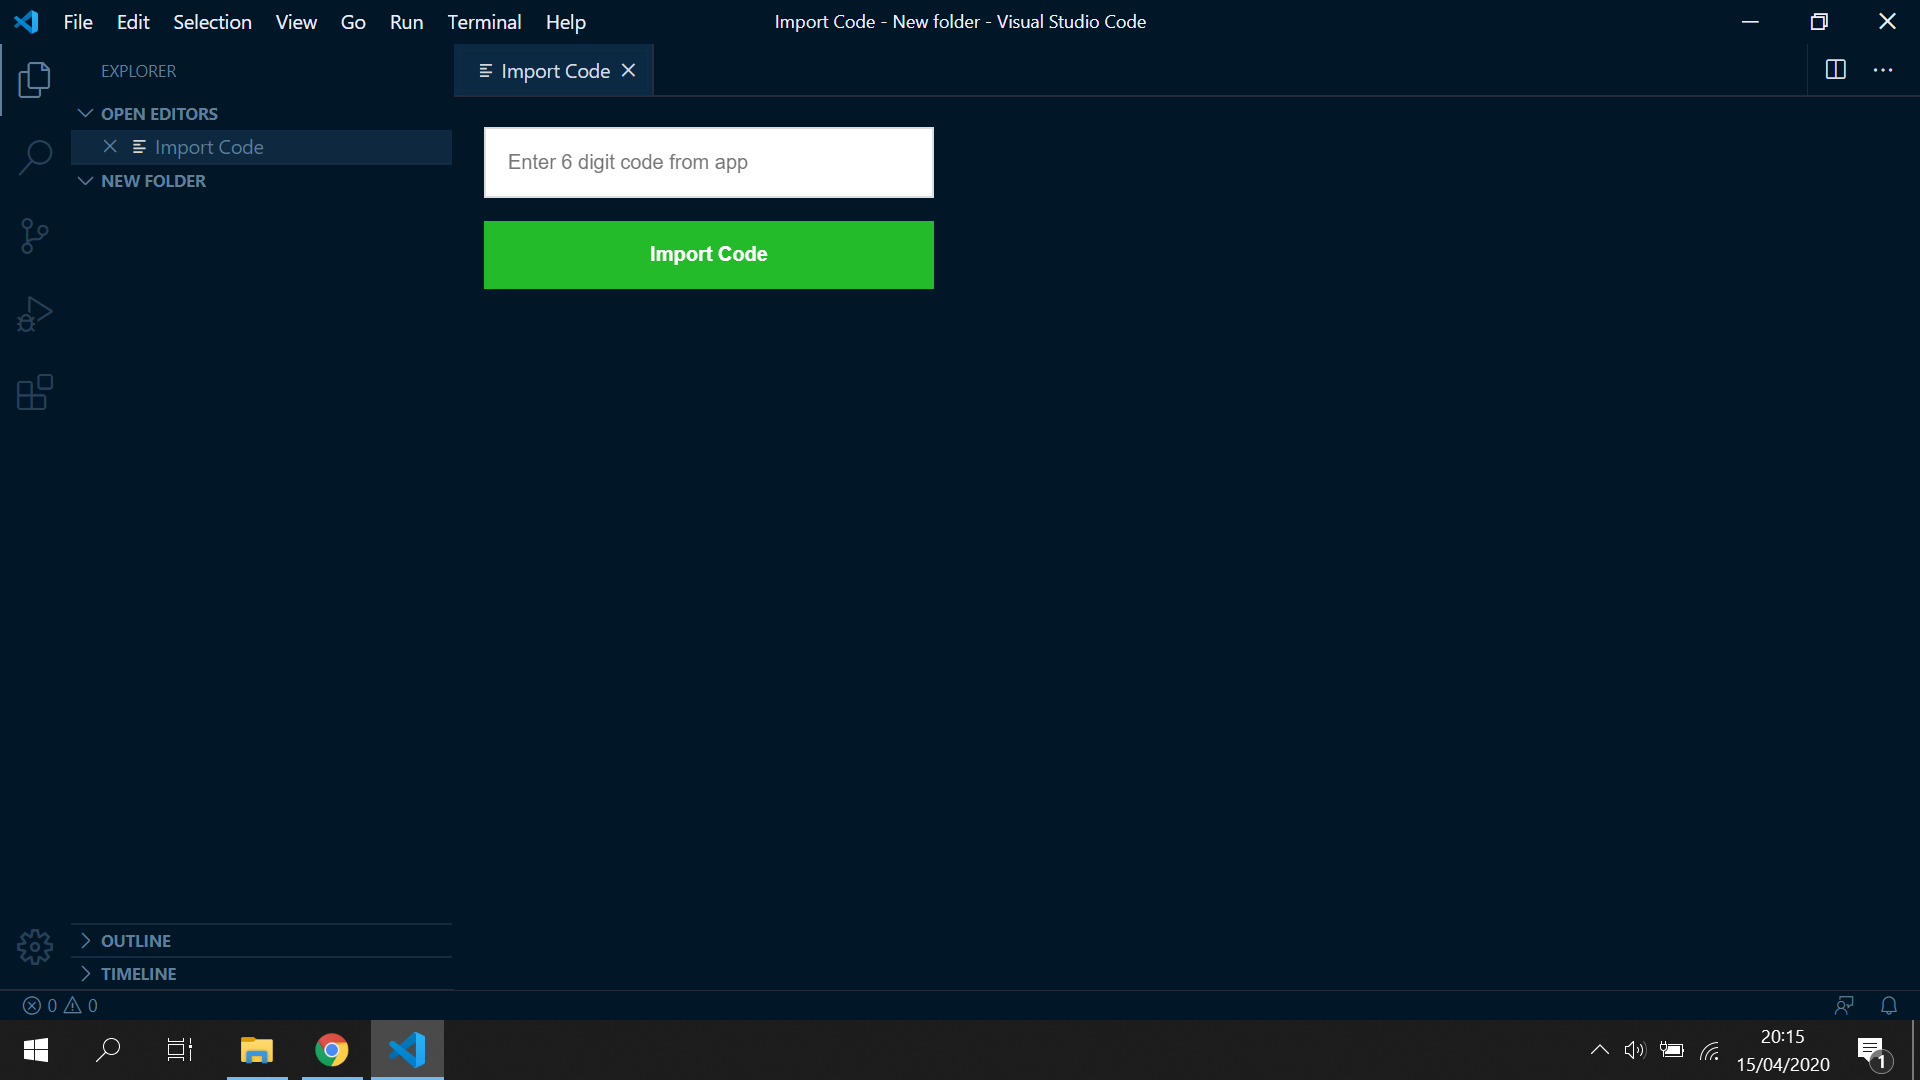Show errors and warnings problems count
The height and width of the screenshot is (1080, 1920).
pos(60,1005)
